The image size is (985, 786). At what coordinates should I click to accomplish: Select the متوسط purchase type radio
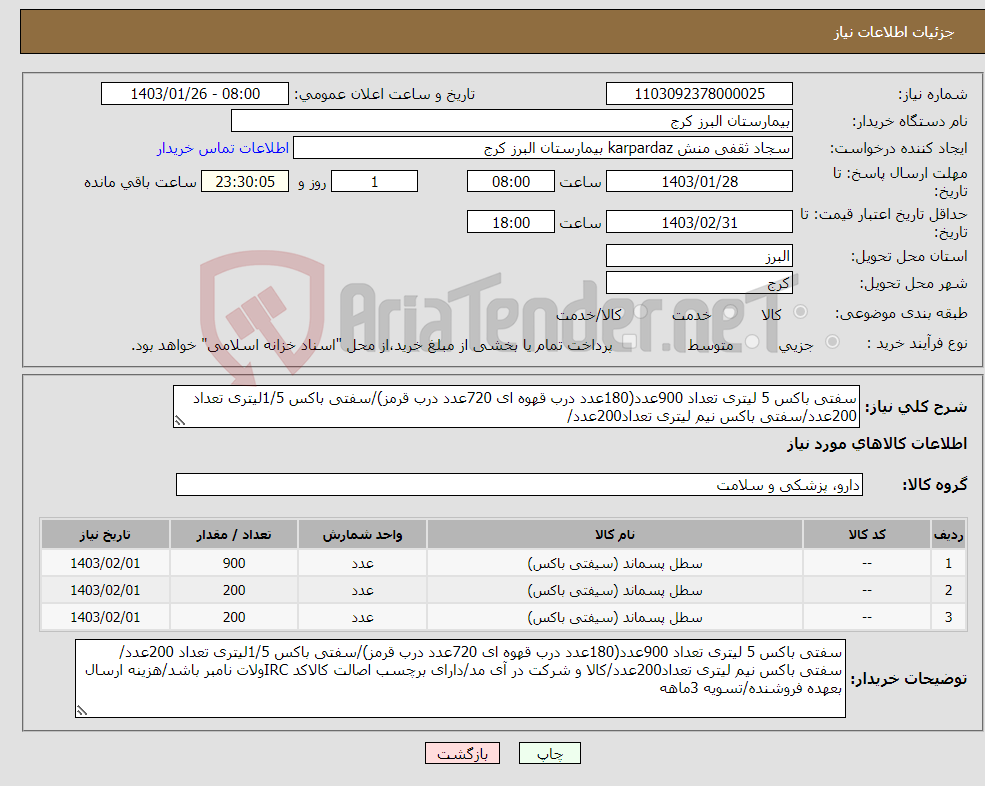coord(752,342)
